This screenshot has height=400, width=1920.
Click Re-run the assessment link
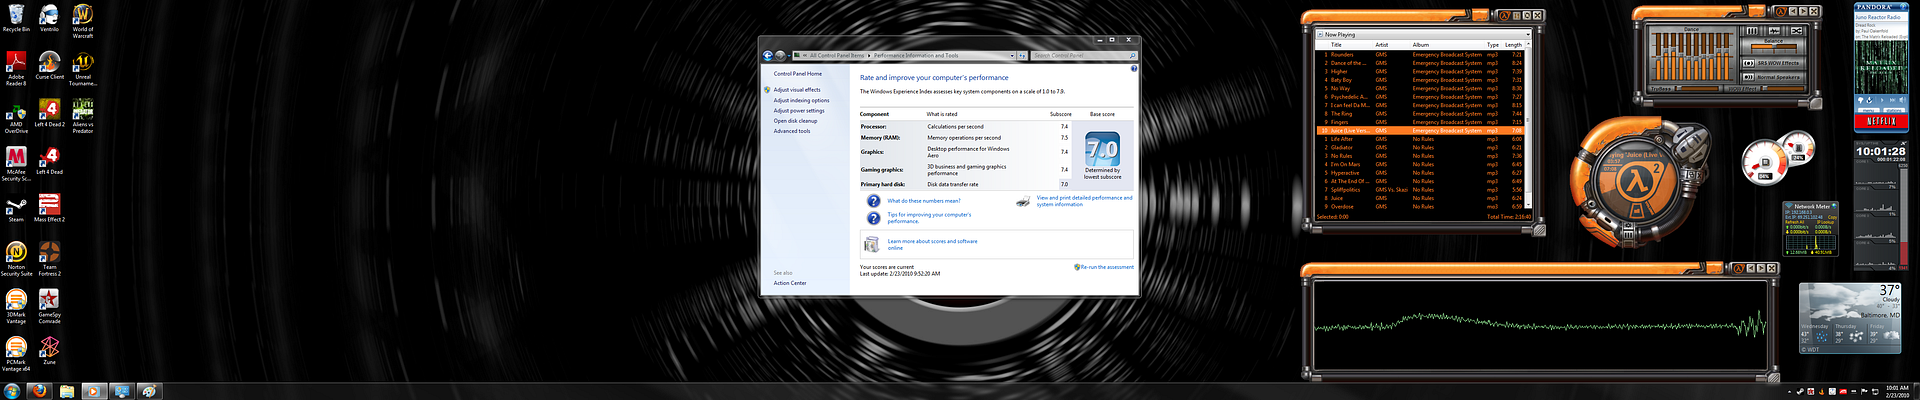click(1107, 267)
